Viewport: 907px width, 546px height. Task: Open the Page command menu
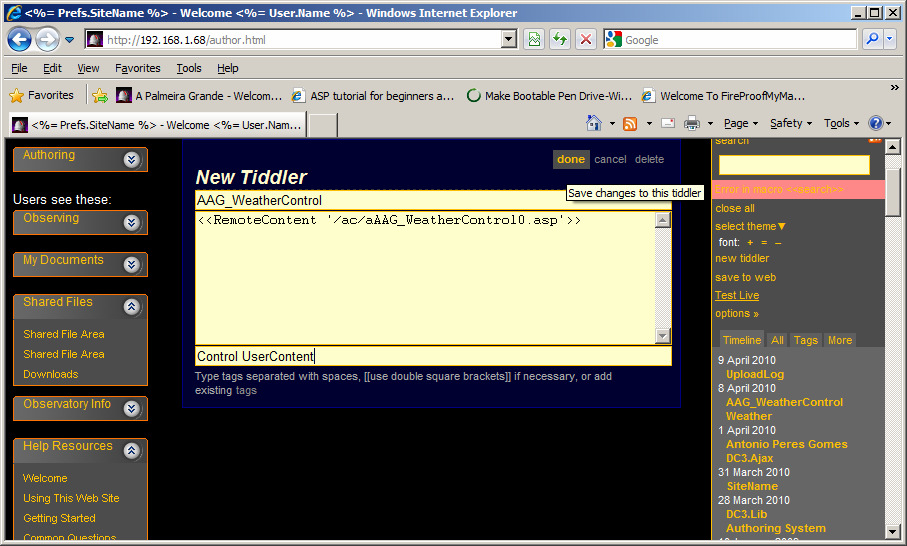pyautogui.click(x=740, y=123)
